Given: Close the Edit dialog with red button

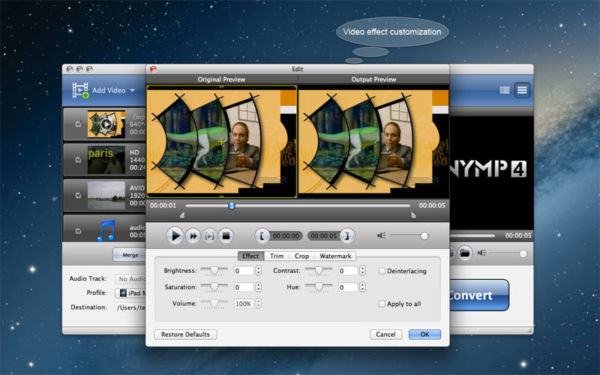Looking at the screenshot, I should (153, 69).
